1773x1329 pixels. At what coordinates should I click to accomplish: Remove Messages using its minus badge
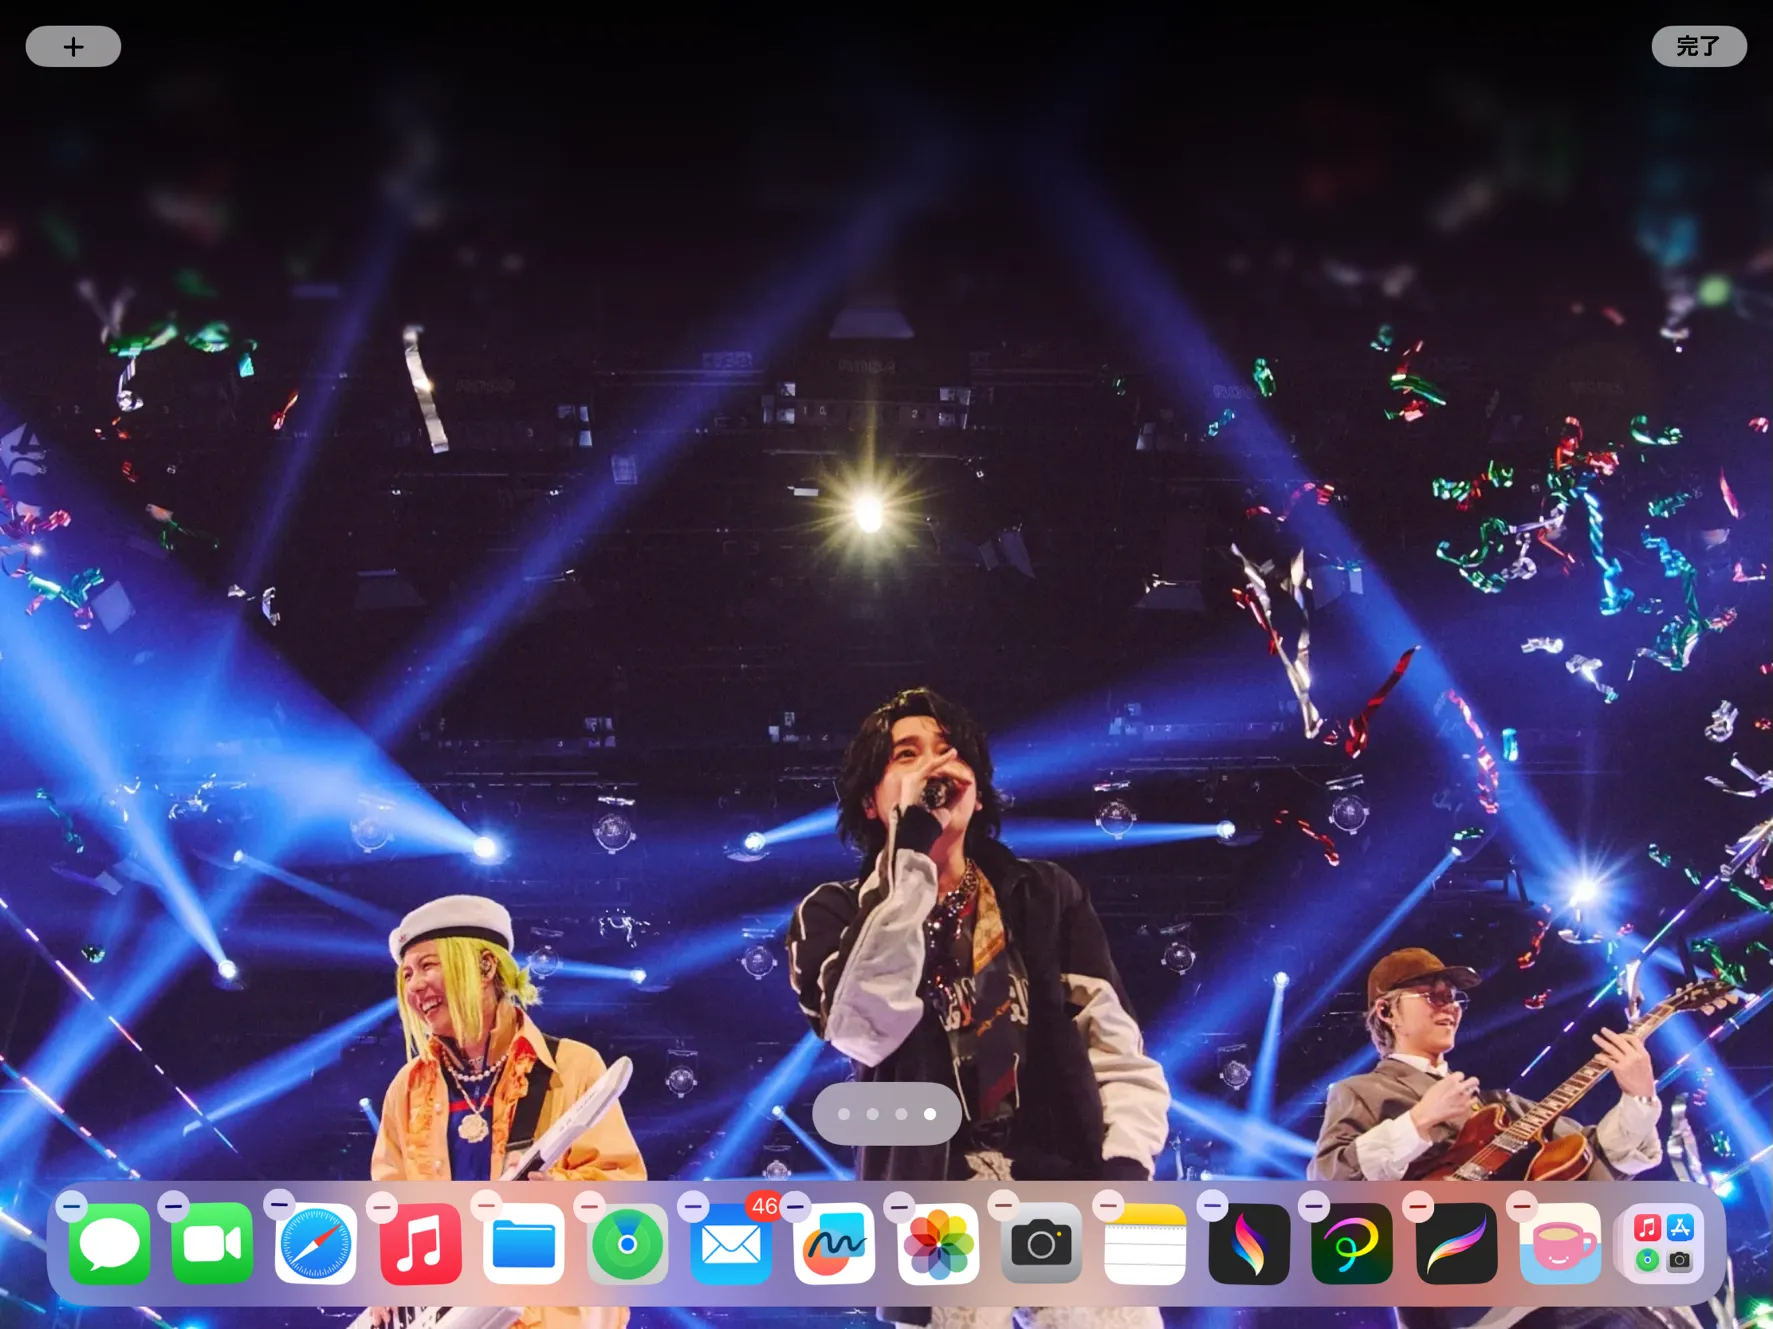tap(71, 1206)
